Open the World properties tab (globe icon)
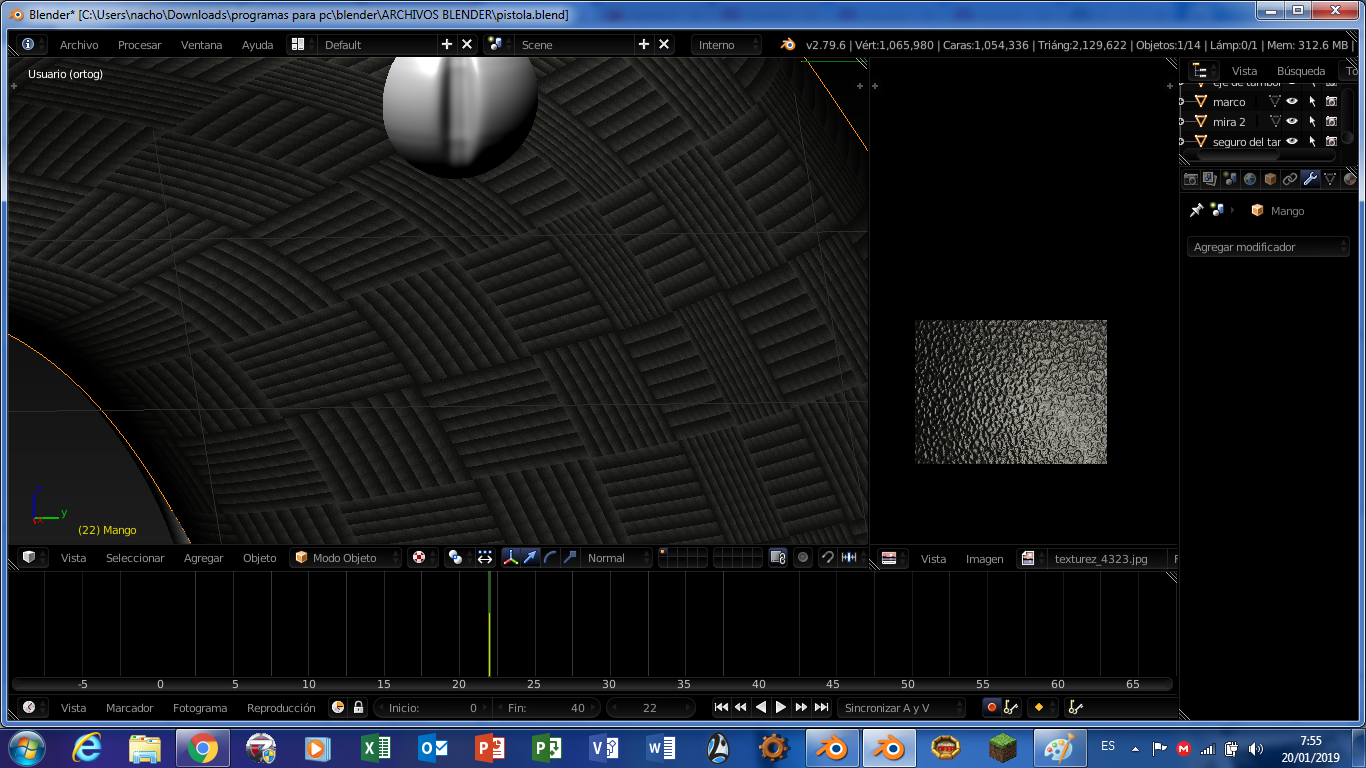The width and height of the screenshot is (1366, 768). click(x=1250, y=179)
